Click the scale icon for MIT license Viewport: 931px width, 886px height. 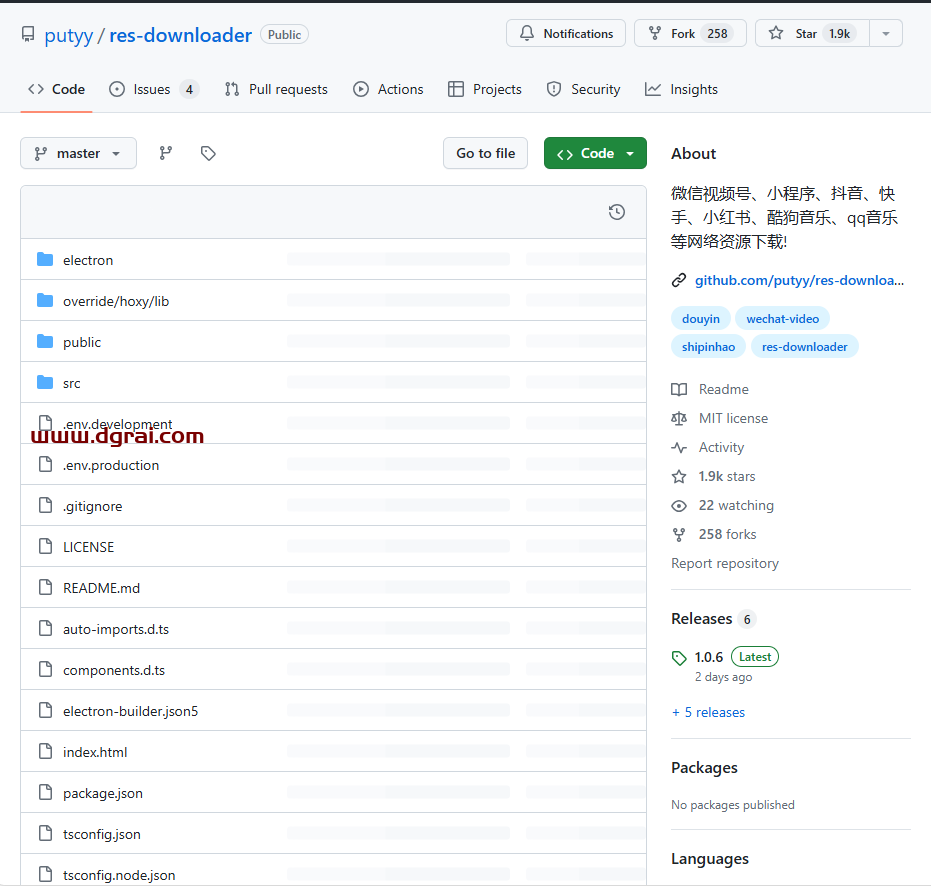pos(679,419)
